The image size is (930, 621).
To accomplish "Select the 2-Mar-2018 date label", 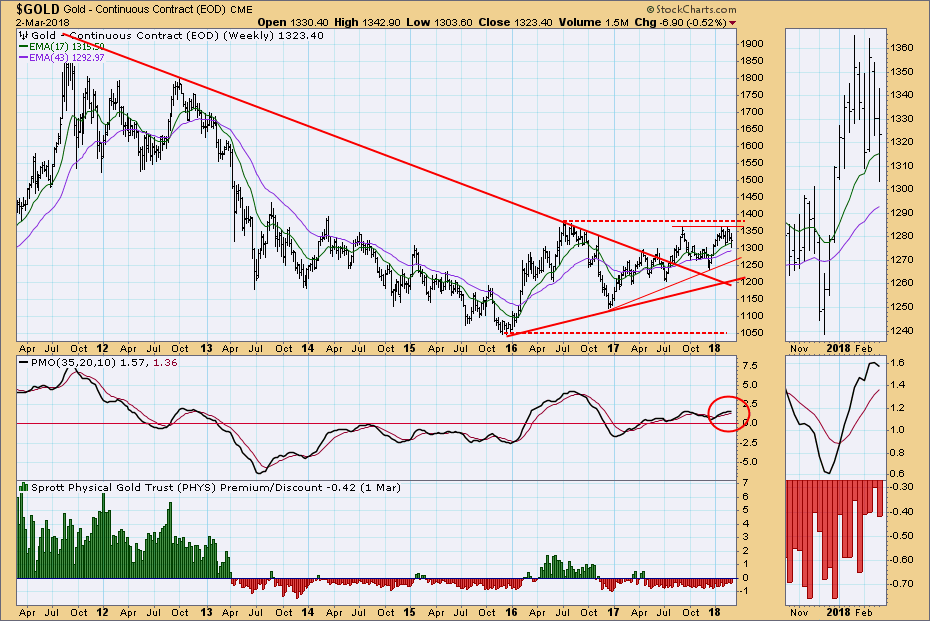I will tap(42, 23).
